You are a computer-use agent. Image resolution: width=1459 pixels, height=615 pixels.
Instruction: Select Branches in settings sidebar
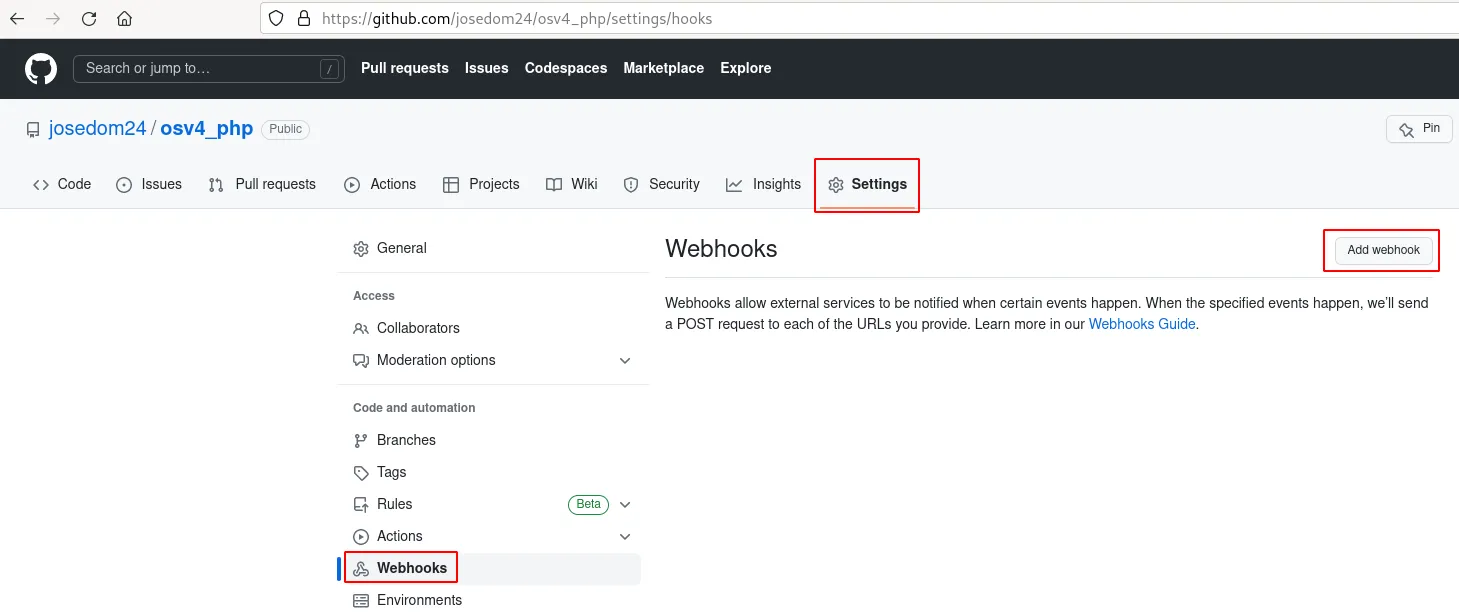tap(406, 440)
